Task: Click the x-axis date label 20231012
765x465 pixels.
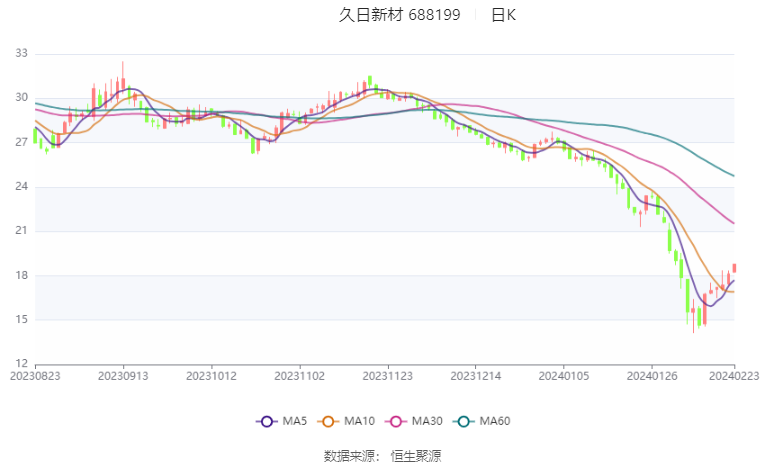Action: coord(211,376)
